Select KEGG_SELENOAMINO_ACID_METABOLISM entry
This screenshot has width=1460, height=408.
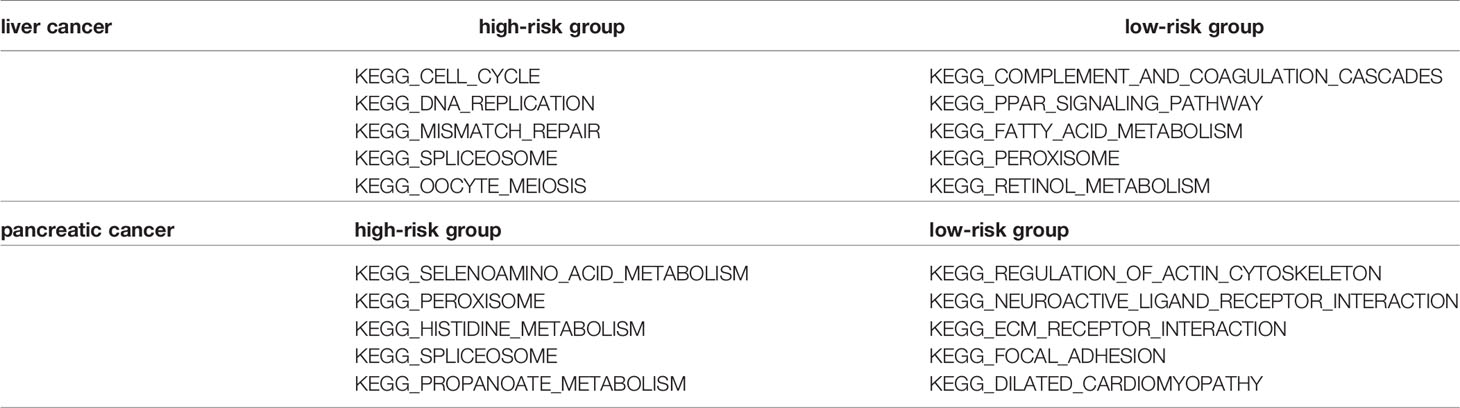pyautogui.click(x=552, y=274)
